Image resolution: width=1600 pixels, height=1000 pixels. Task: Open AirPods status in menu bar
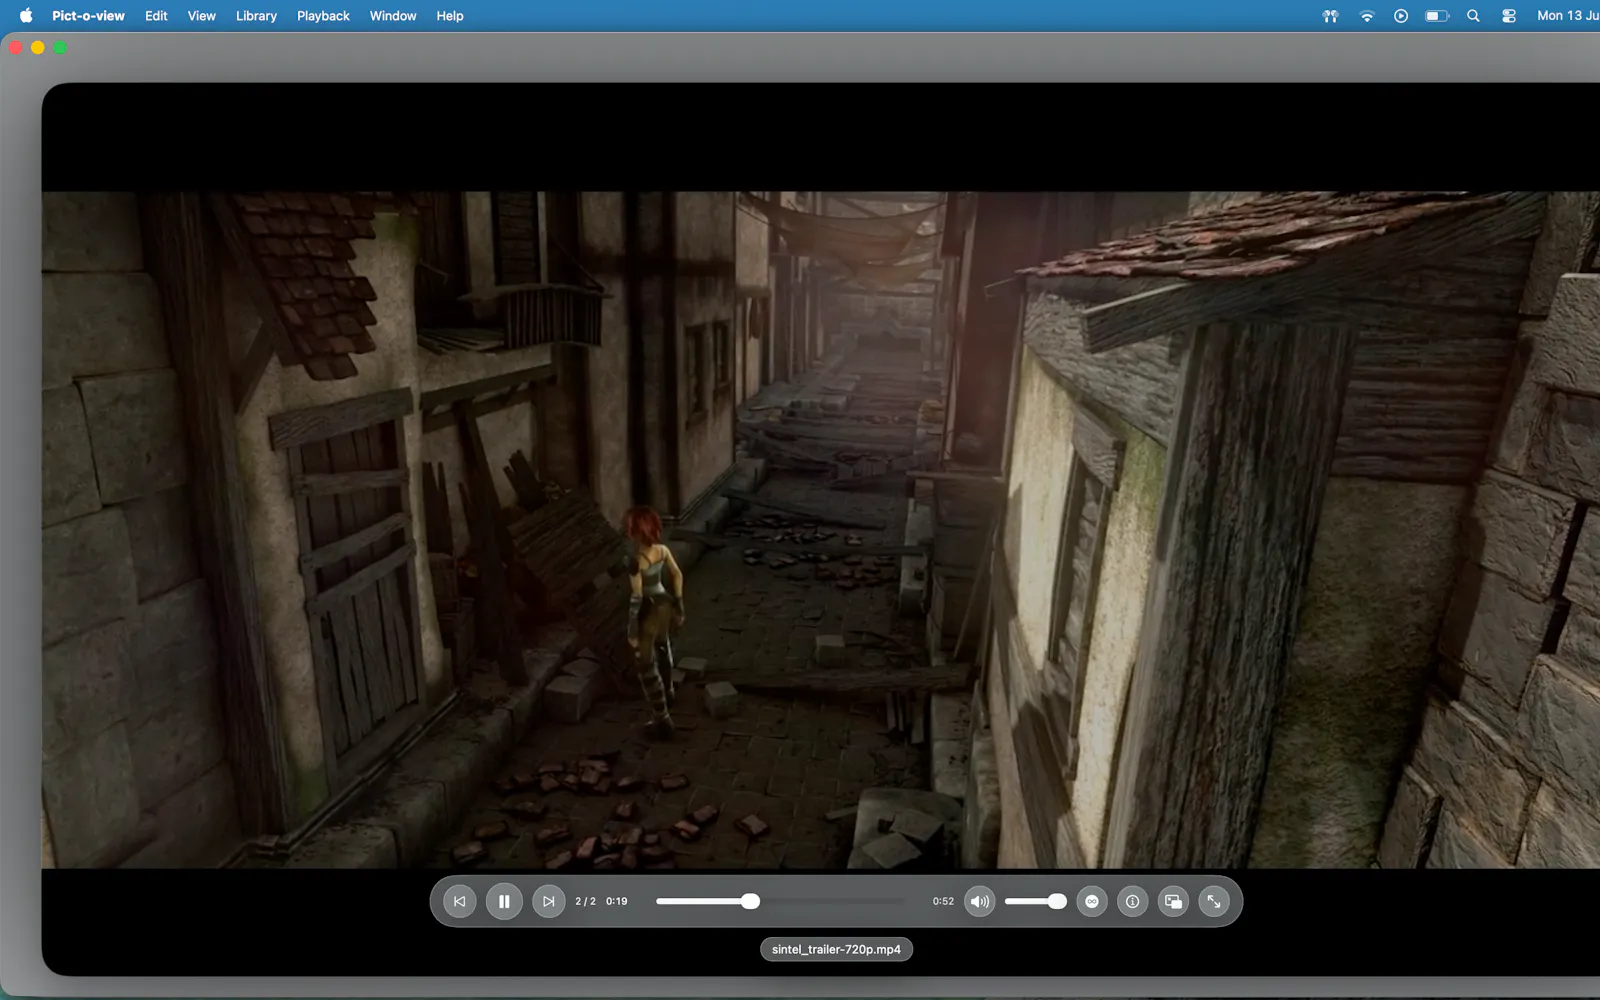1330,16
